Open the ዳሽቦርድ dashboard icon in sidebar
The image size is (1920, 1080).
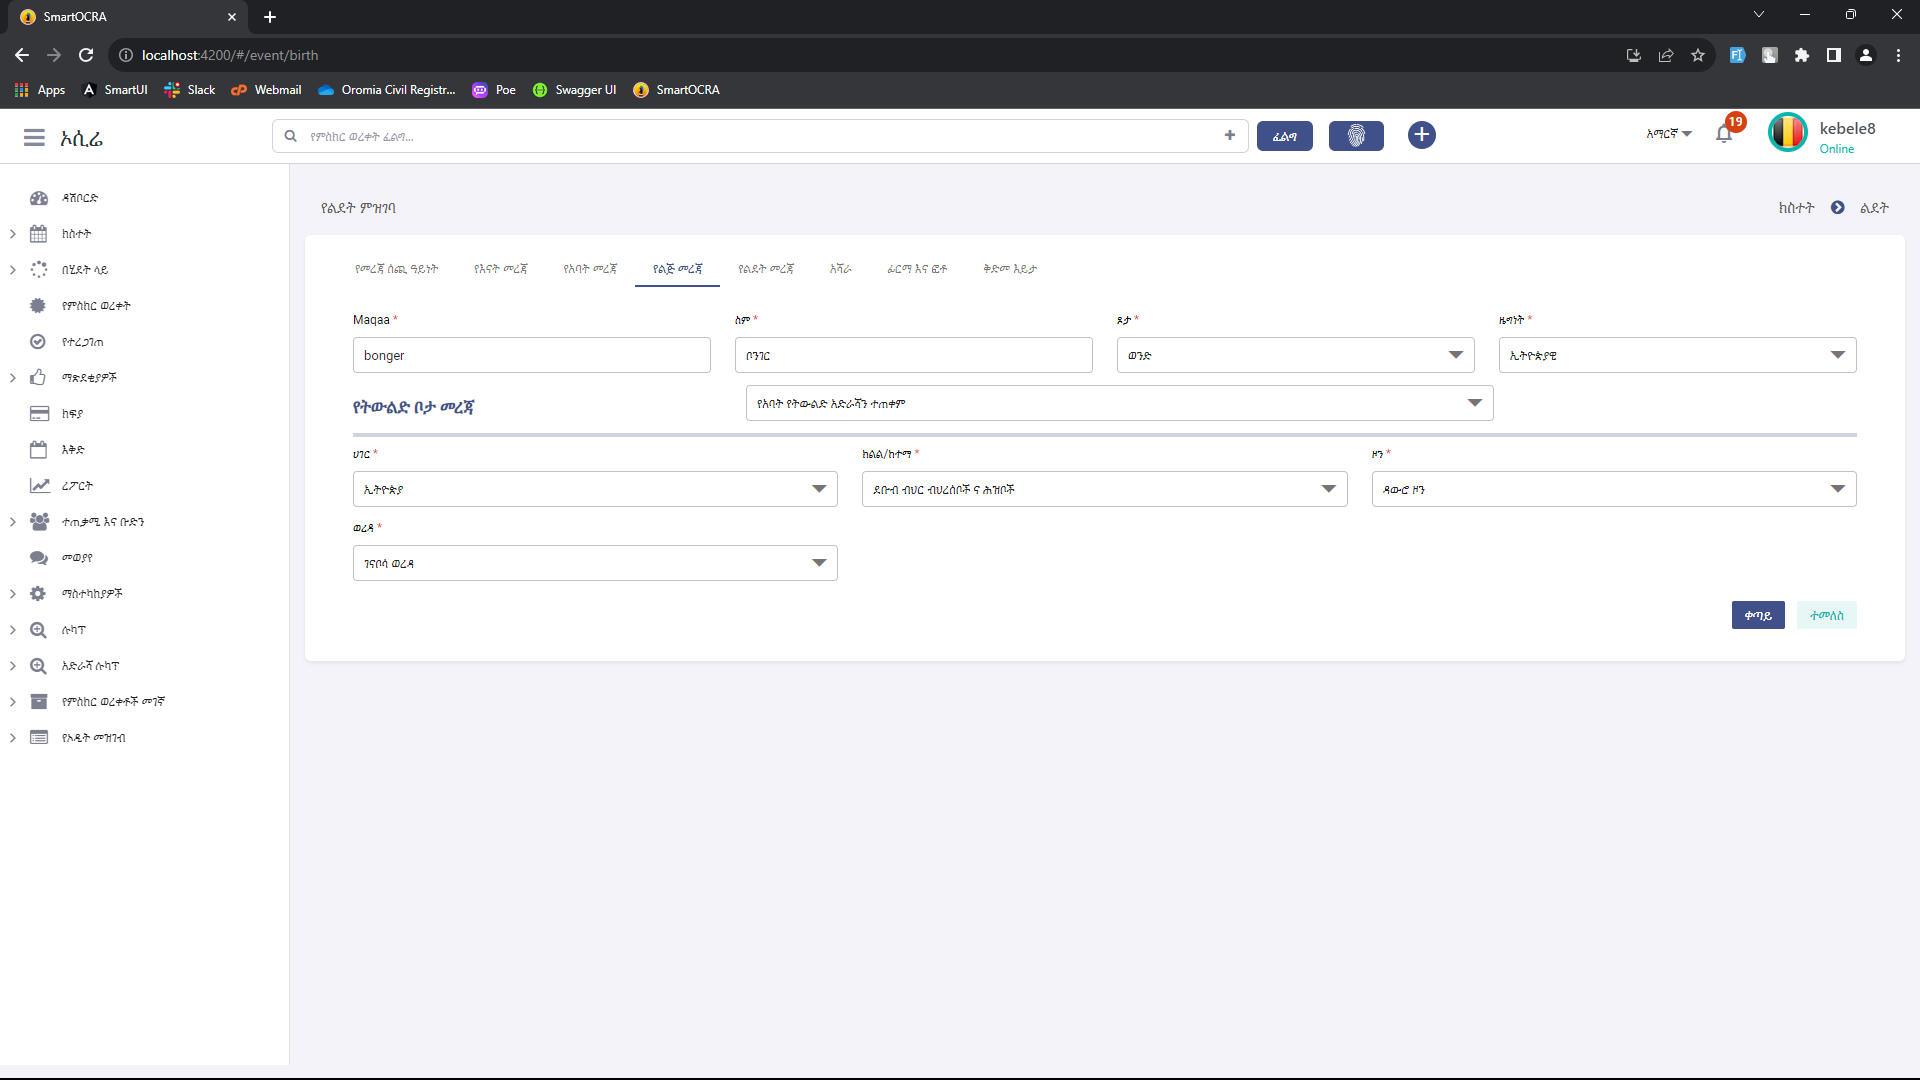click(x=39, y=198)
